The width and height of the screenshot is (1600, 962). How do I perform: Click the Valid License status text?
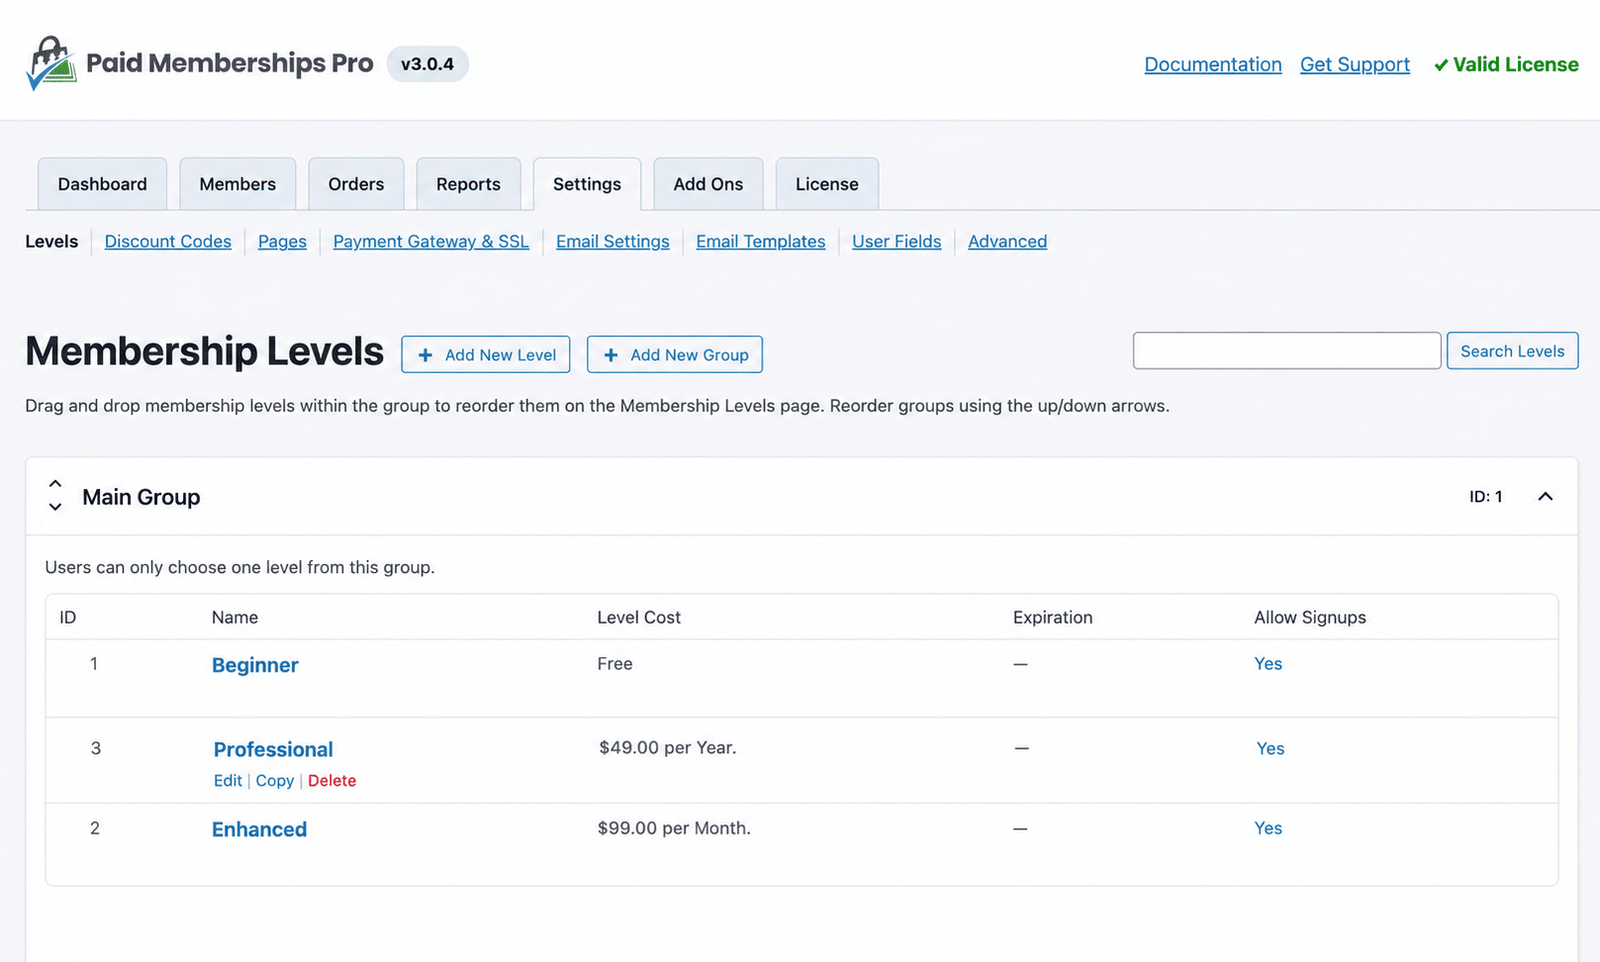(x=1506, y=64)
